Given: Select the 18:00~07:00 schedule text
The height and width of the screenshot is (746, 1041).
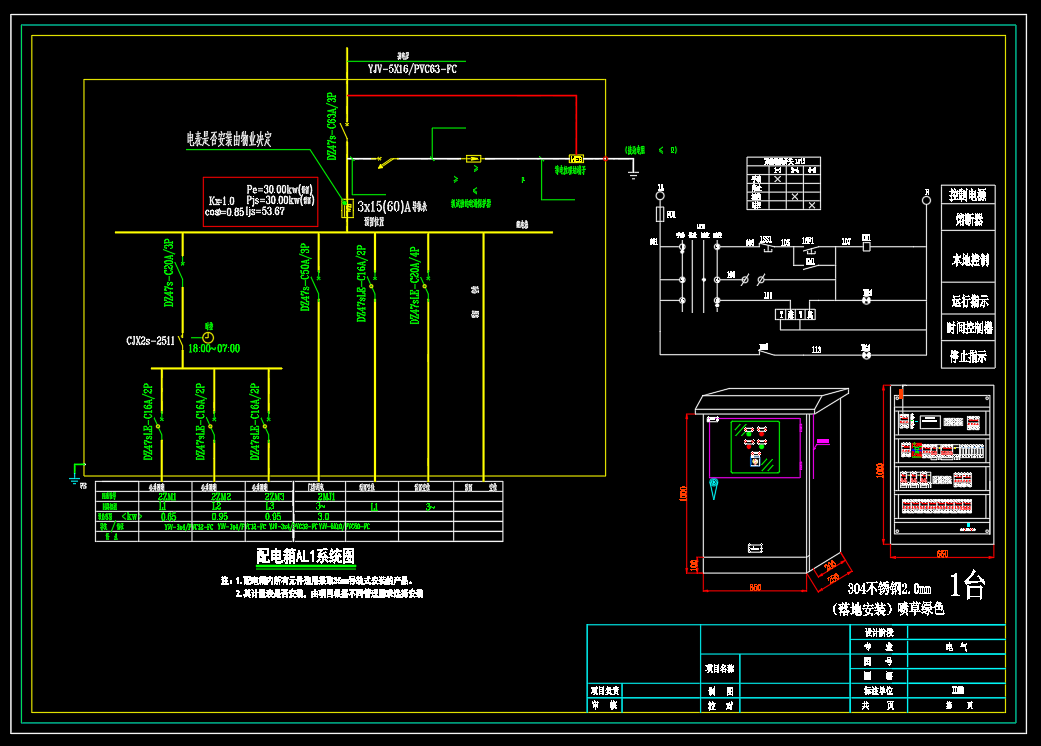Looking at the screenshot, I should pyautogui.click(x=214, y=348).
